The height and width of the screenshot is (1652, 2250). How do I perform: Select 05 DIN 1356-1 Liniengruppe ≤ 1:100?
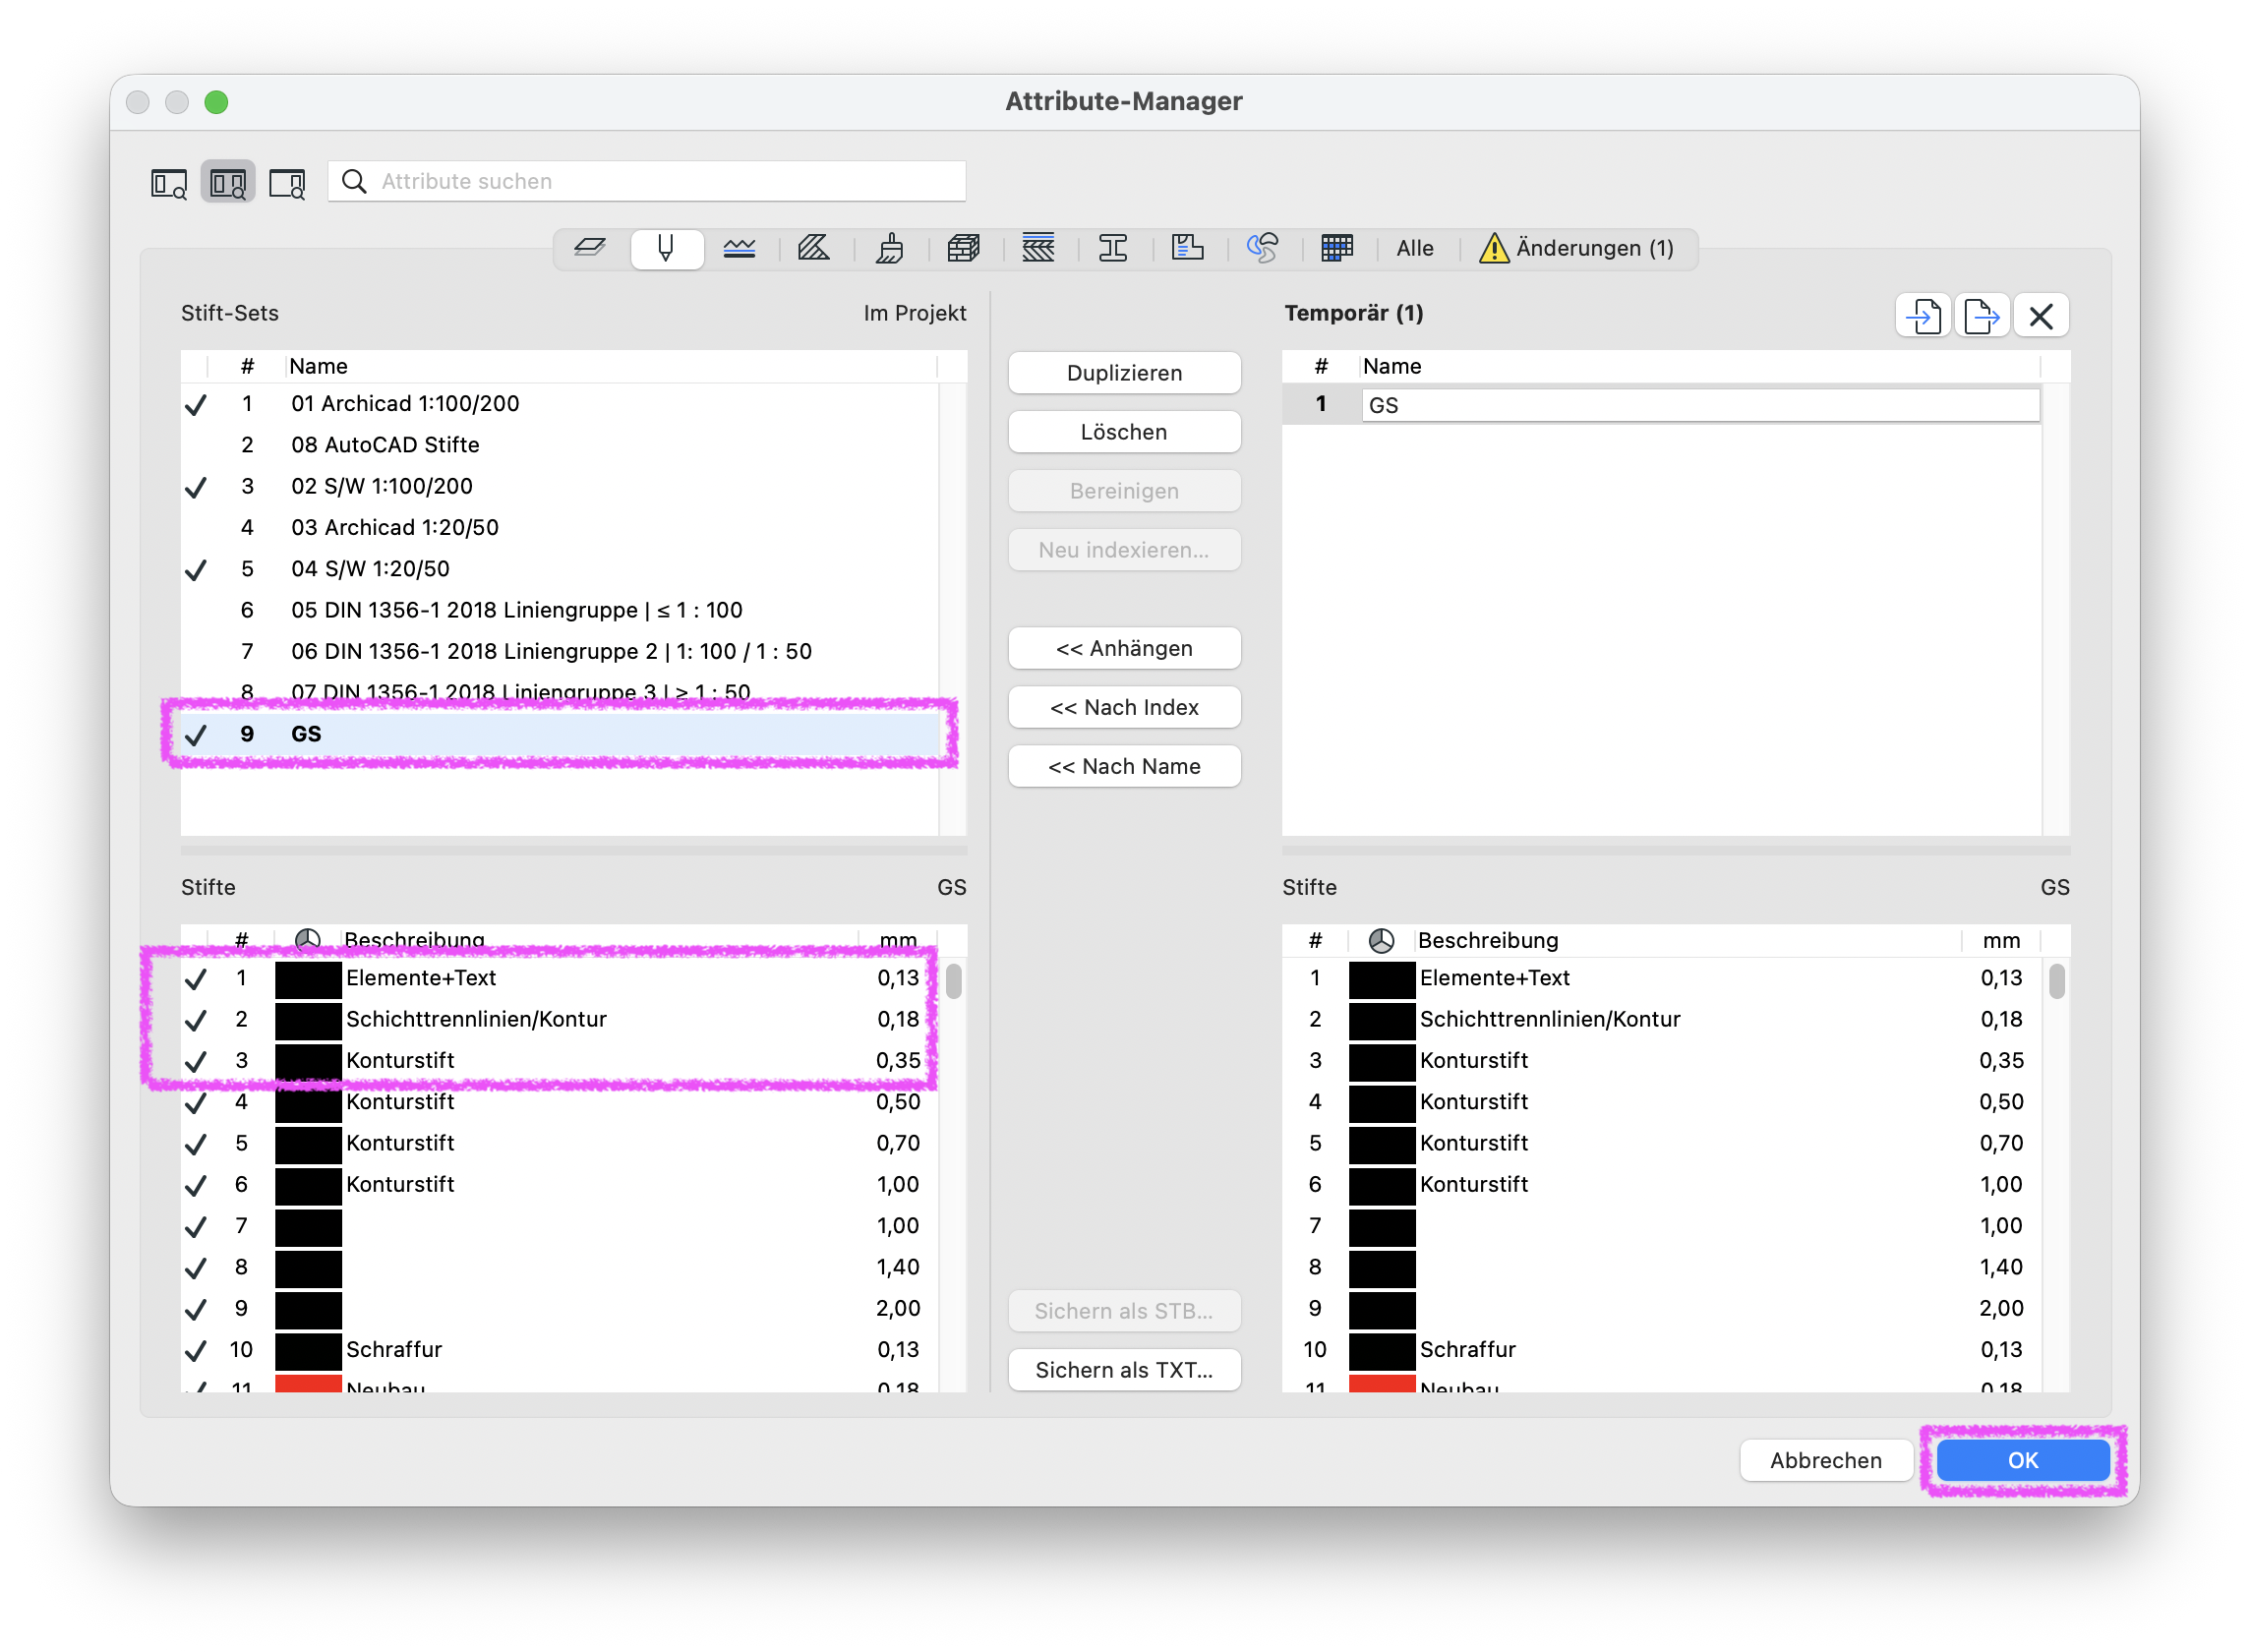560,610
